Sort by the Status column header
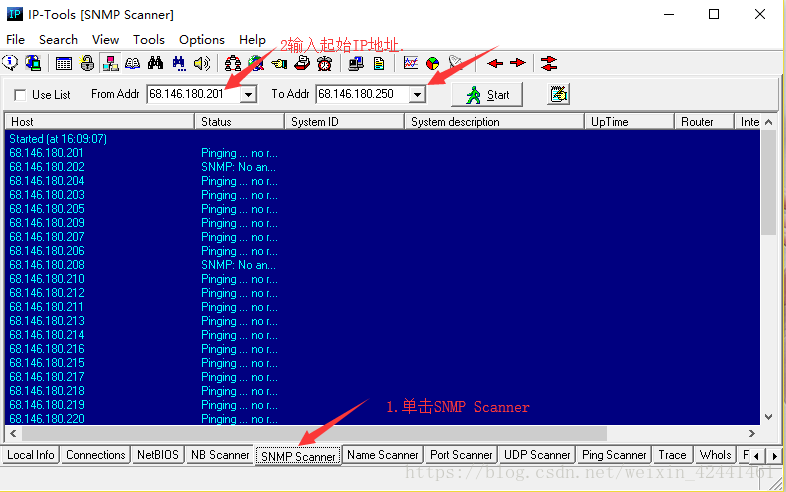 tap(239, 122)
